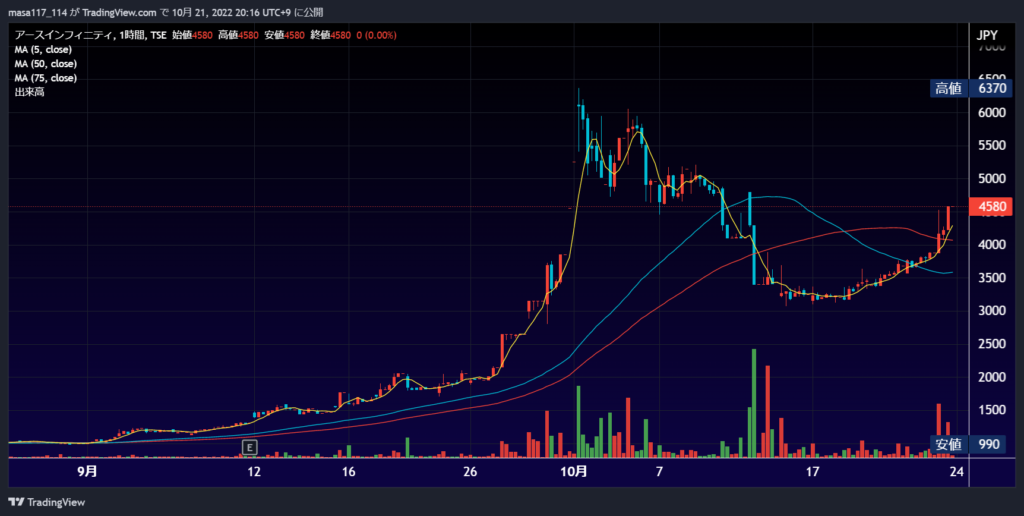Click the current price tag 4580
This screenshot has height=516, width=1024.
coord(993,207)
